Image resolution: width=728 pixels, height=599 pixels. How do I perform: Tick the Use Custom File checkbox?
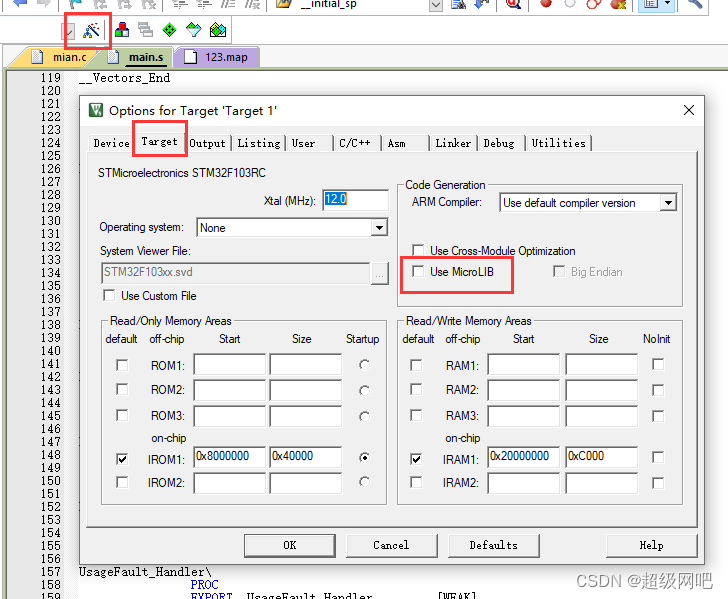(109, 295)
